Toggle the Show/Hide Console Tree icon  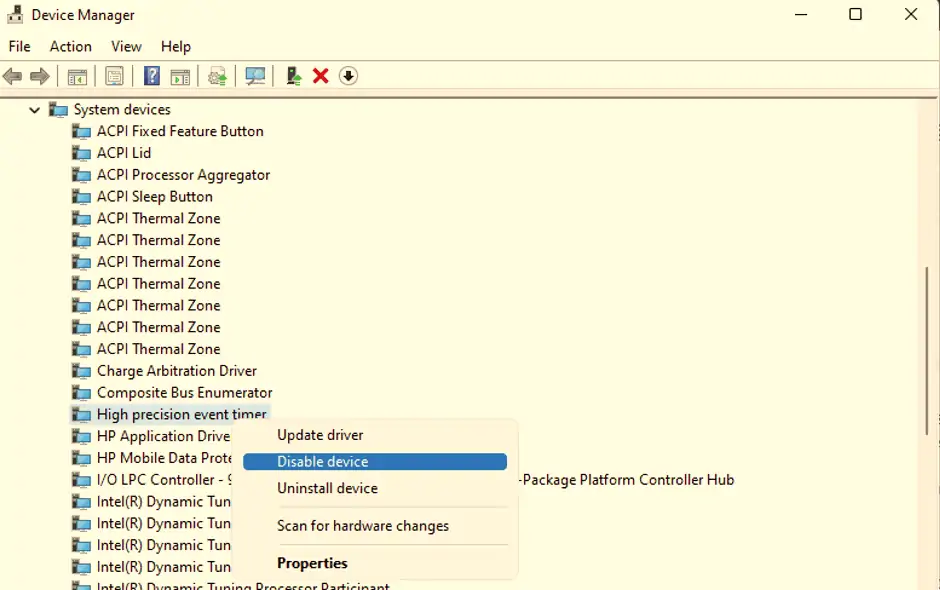click(77, 76)
